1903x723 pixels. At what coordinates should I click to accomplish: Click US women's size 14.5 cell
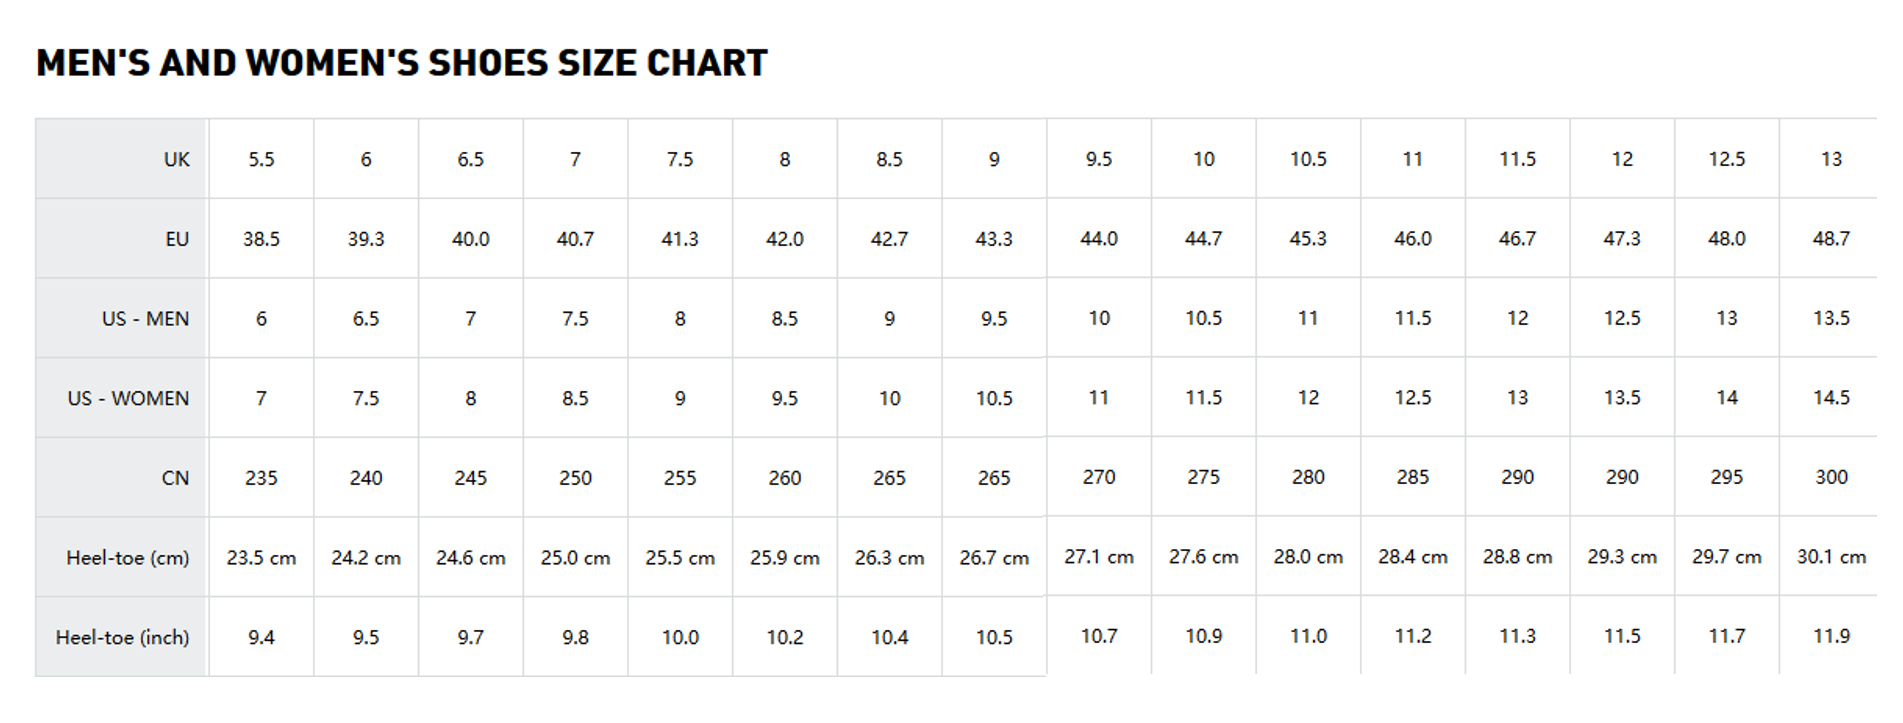1831,398
